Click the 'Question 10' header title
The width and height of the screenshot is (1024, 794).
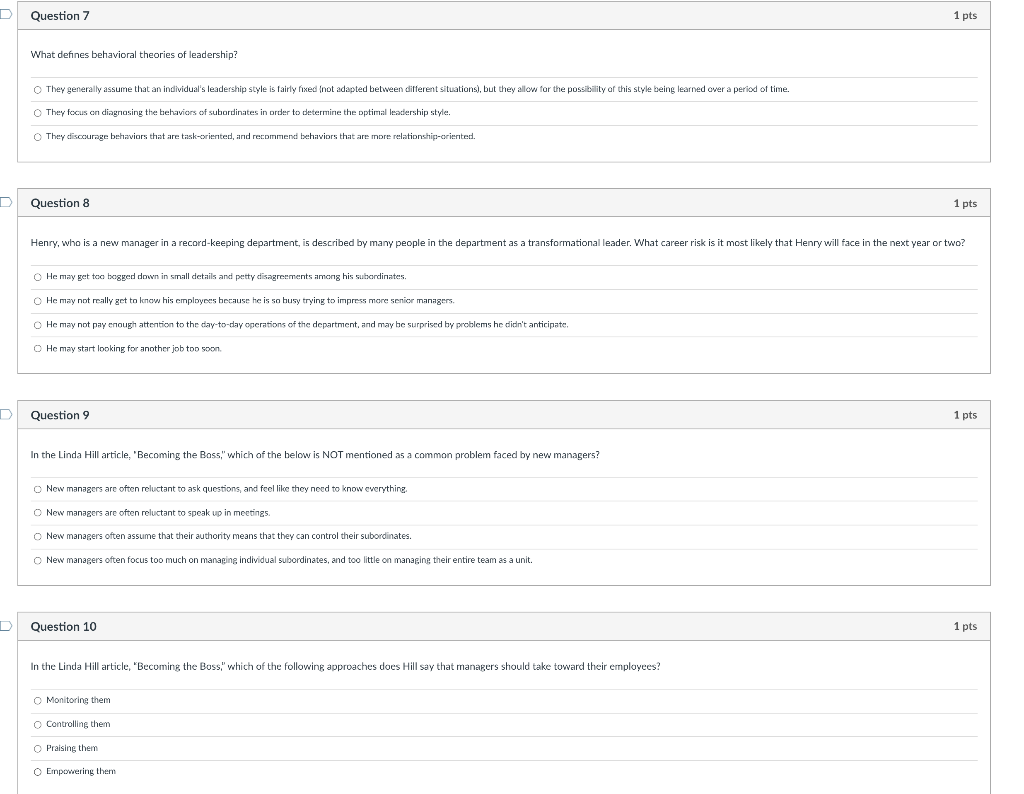click(x=63, y=627)
